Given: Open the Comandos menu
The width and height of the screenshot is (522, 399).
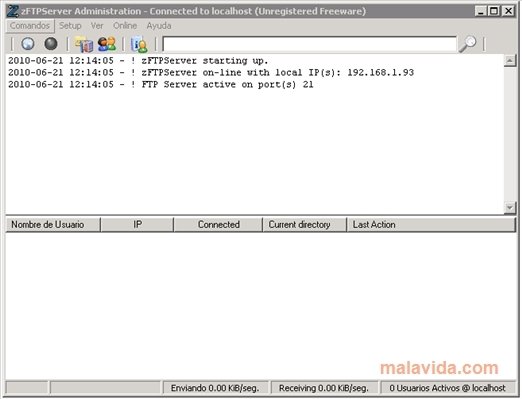Looking at the screenshot, I should click(x=30, y=26).
